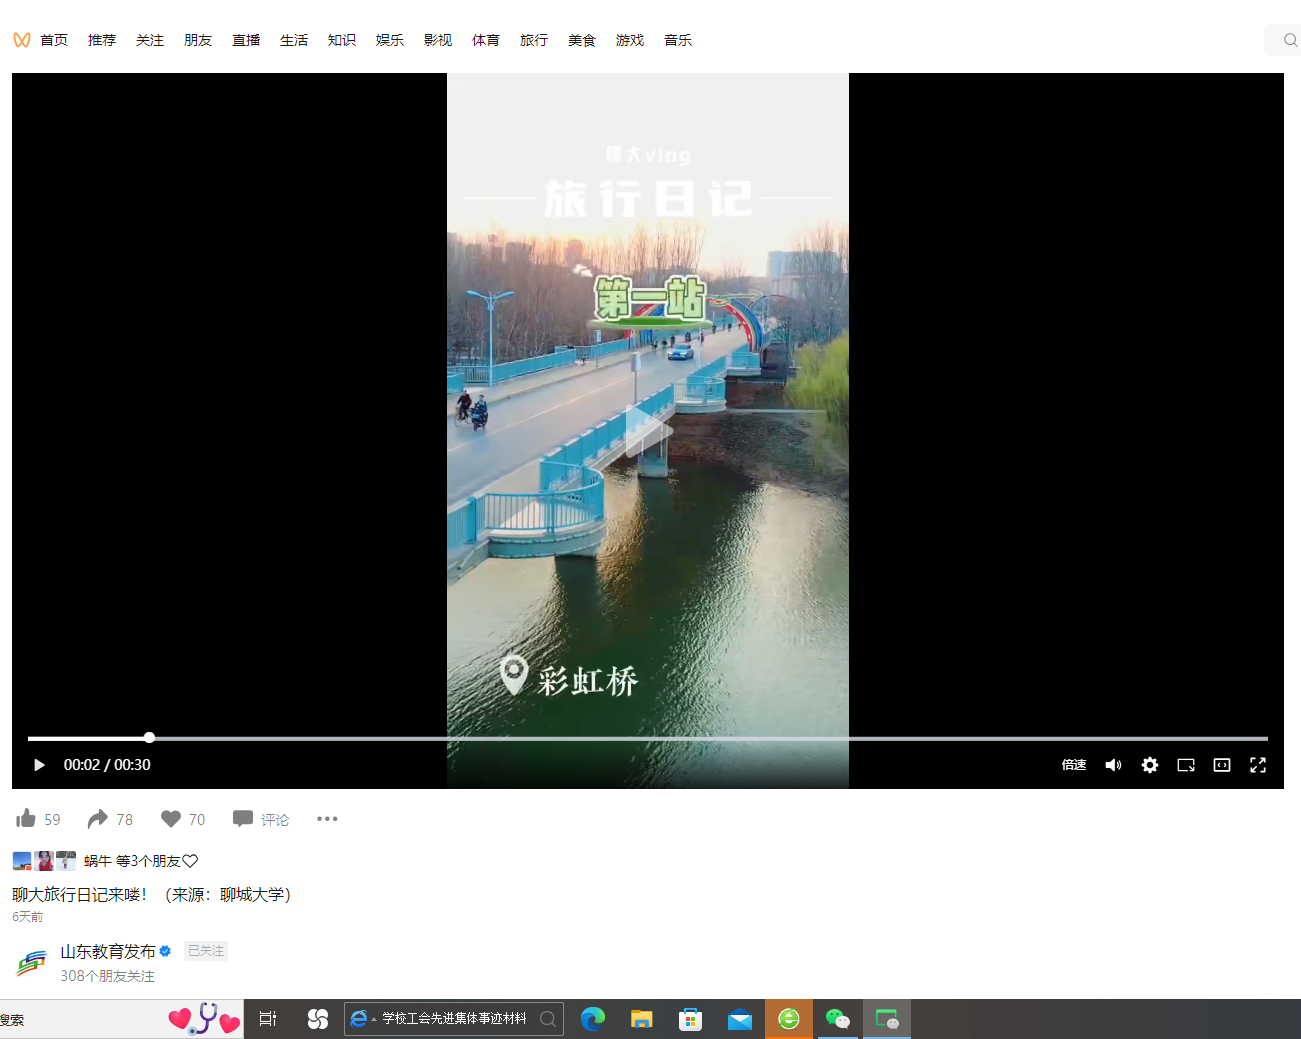
Task: Expand more actions via the ellipsis
Action: tap(326, 818)
